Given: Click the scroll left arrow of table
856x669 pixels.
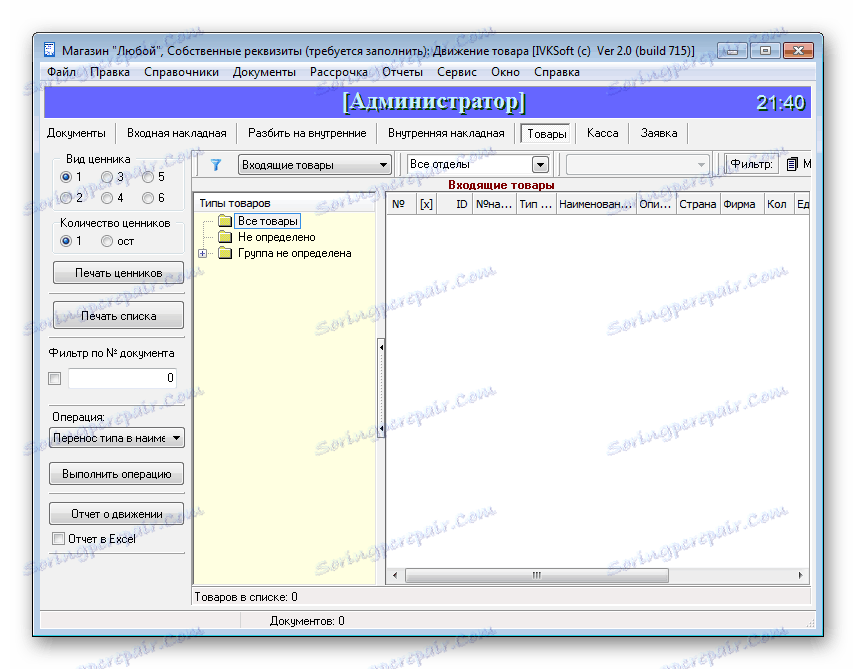Looking at the screenshot, I should pyautogui.click(x=395, y=575).
